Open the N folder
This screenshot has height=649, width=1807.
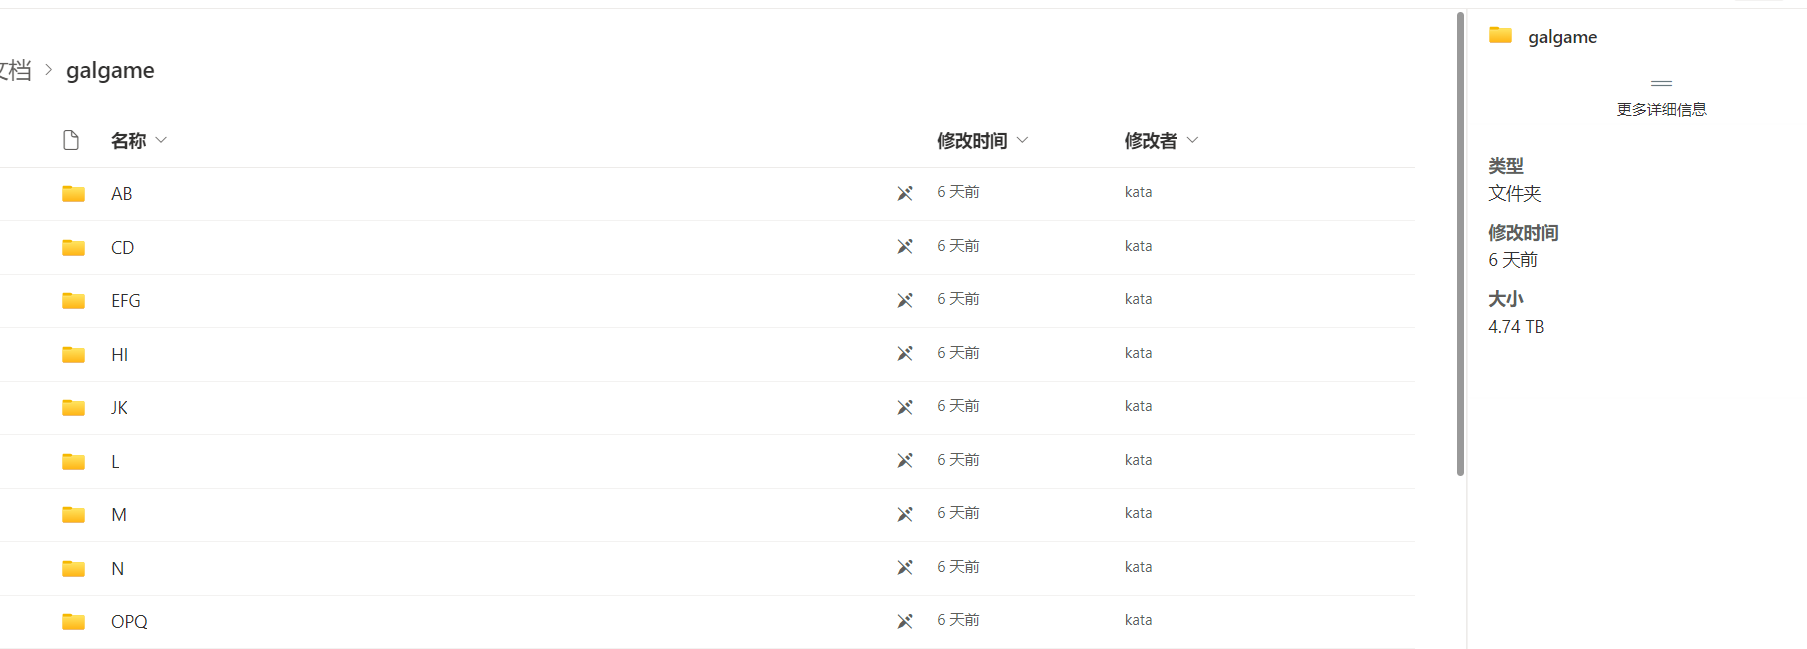pyautogui.click(x=117, y=568)
